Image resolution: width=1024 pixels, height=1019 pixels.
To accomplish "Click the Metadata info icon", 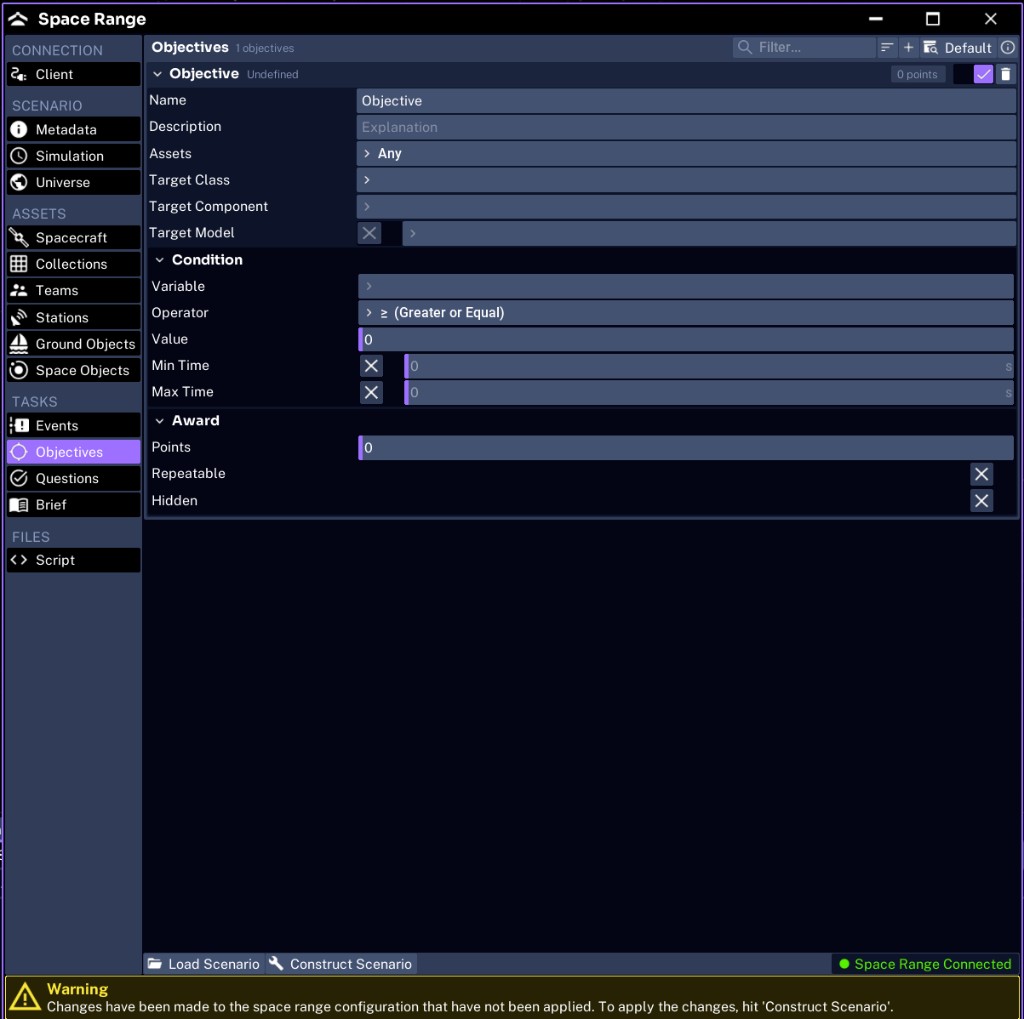I will 19,129.
